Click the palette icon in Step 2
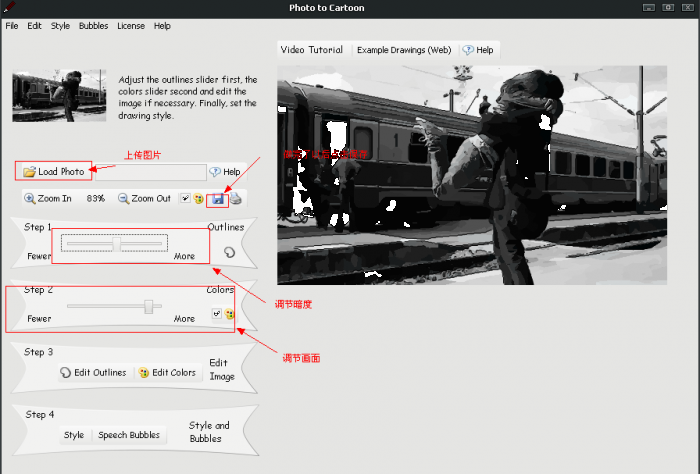Image resolution: width=700 pixels, height=474 pixels. point(229,314)
